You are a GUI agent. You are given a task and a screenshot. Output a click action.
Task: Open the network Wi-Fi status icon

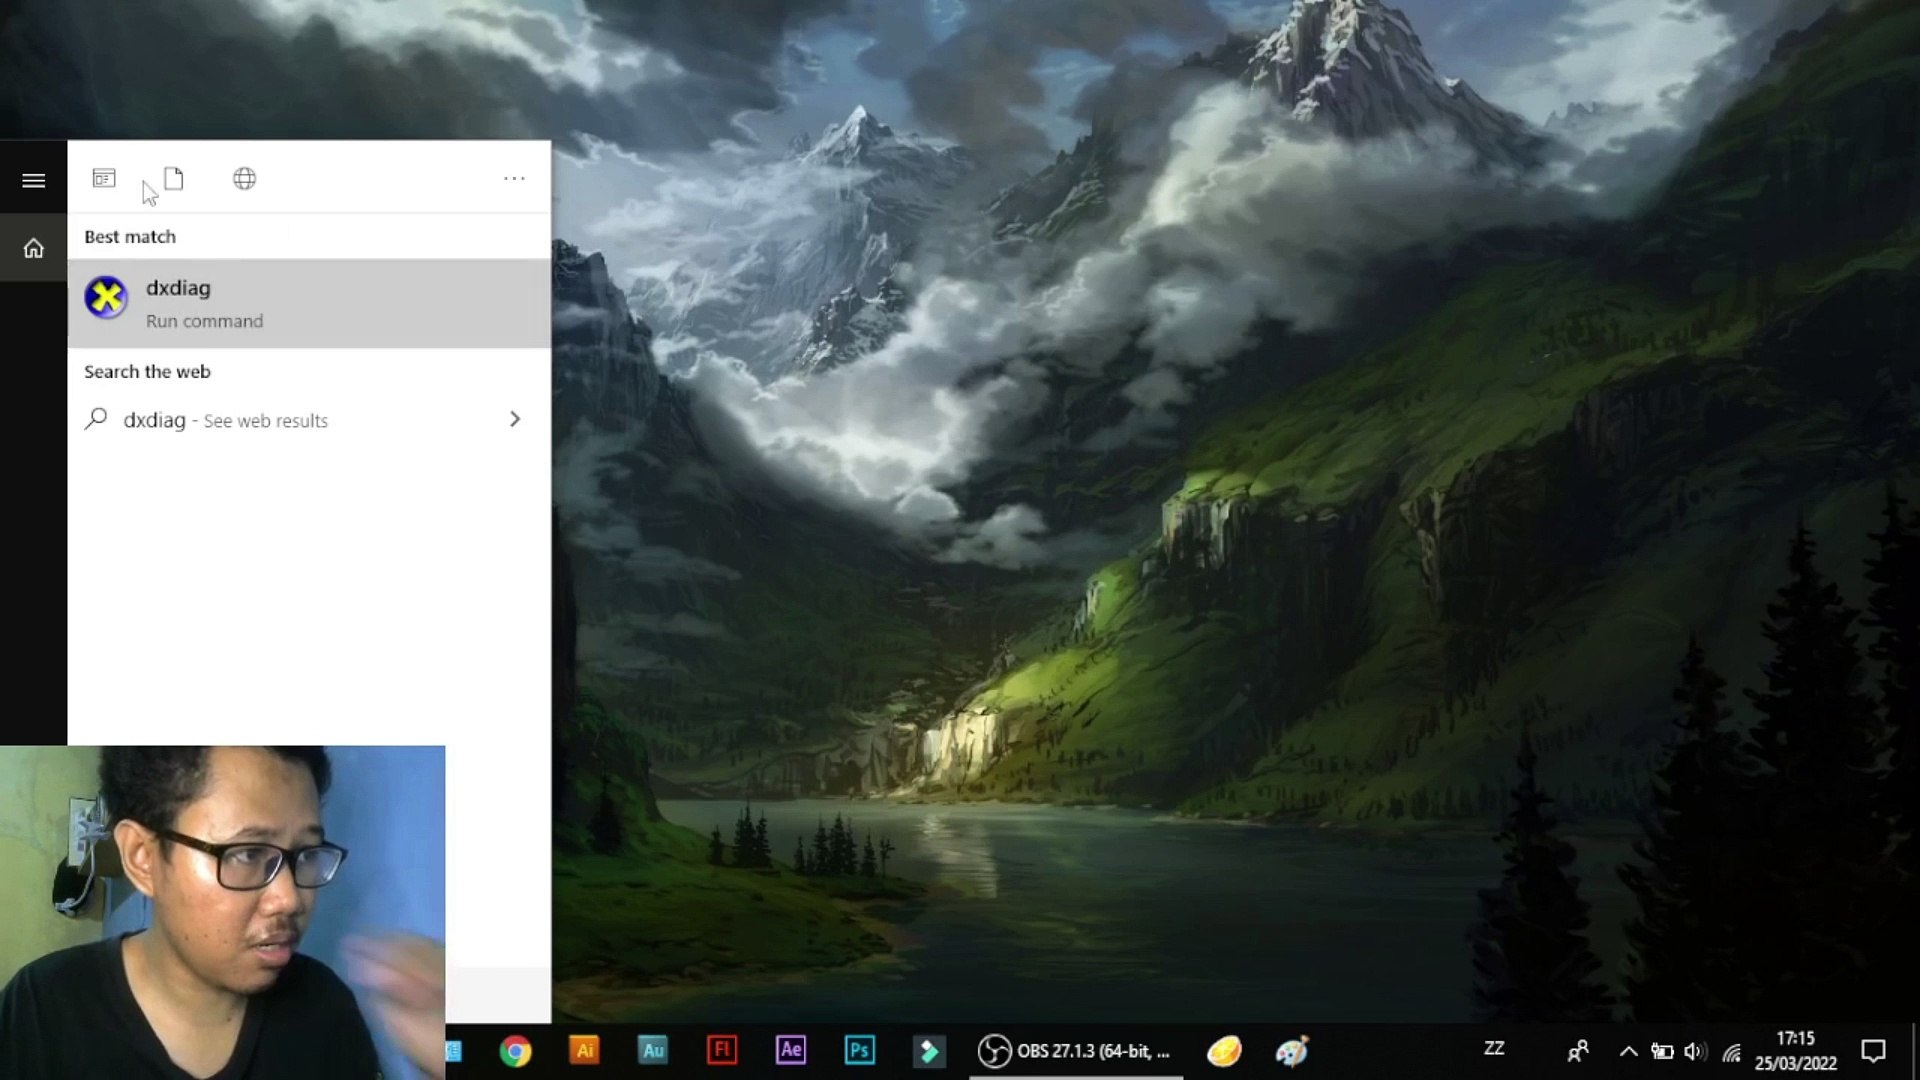[x=1731, y=1051]
